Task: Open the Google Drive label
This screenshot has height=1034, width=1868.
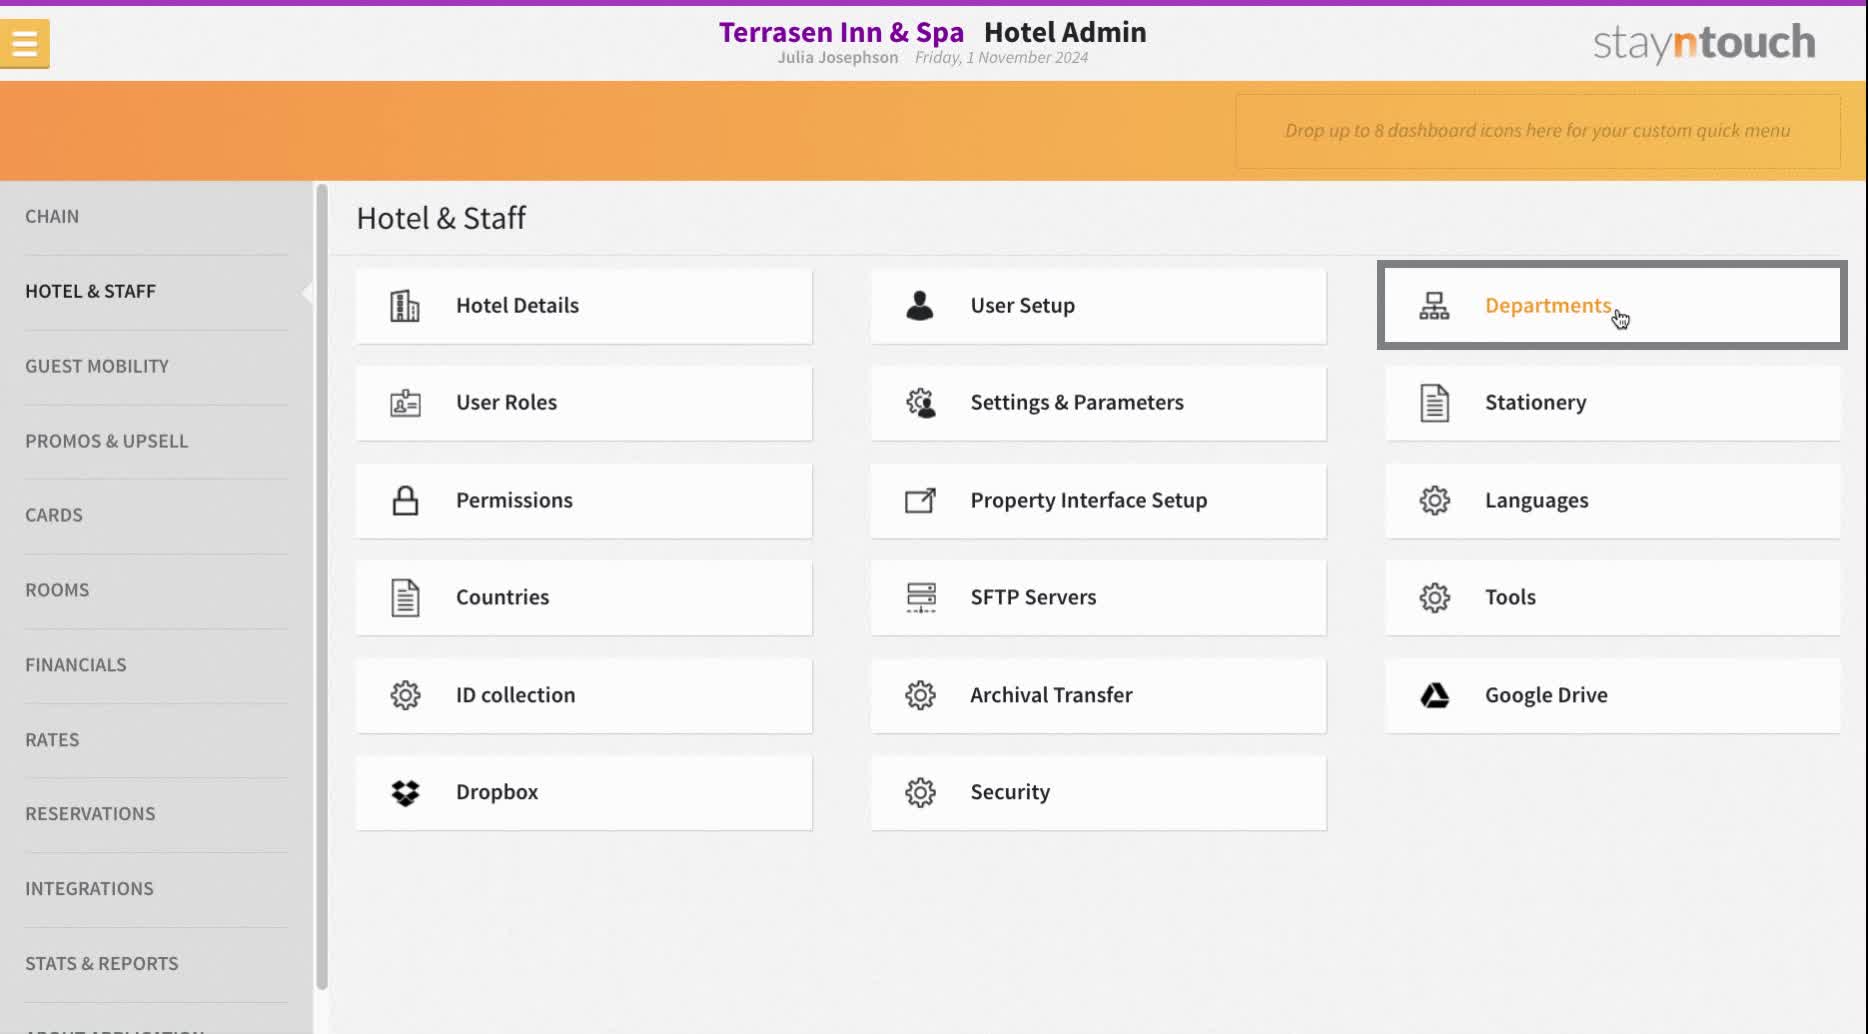Action: (x=1546, y=695)
